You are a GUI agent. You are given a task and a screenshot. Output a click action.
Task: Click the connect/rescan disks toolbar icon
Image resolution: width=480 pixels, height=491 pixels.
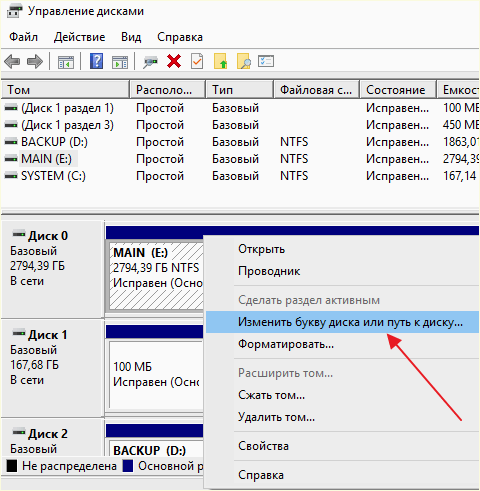tap(150, 62)
